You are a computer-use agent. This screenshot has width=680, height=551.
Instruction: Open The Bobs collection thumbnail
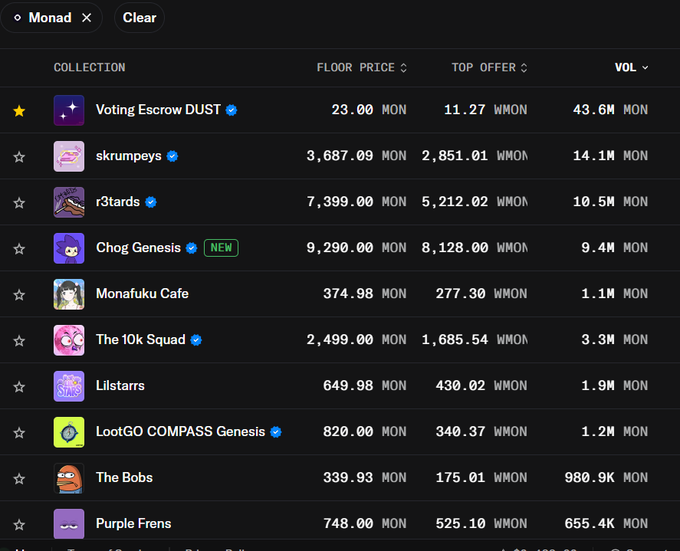click(x=69, y=478)
